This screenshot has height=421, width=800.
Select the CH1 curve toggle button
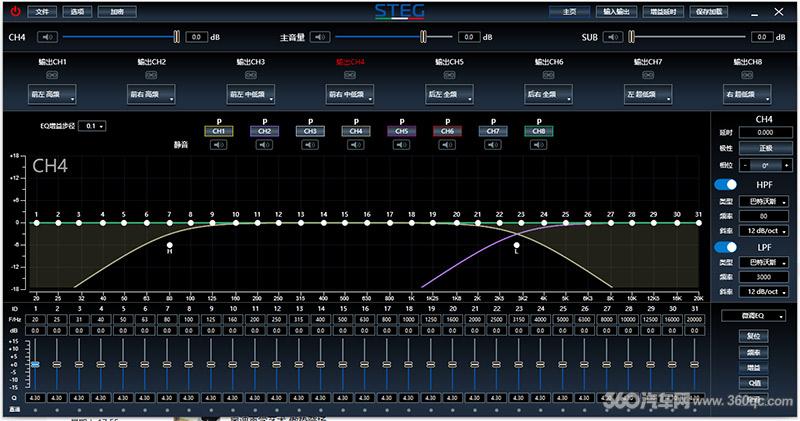(219, 131)
